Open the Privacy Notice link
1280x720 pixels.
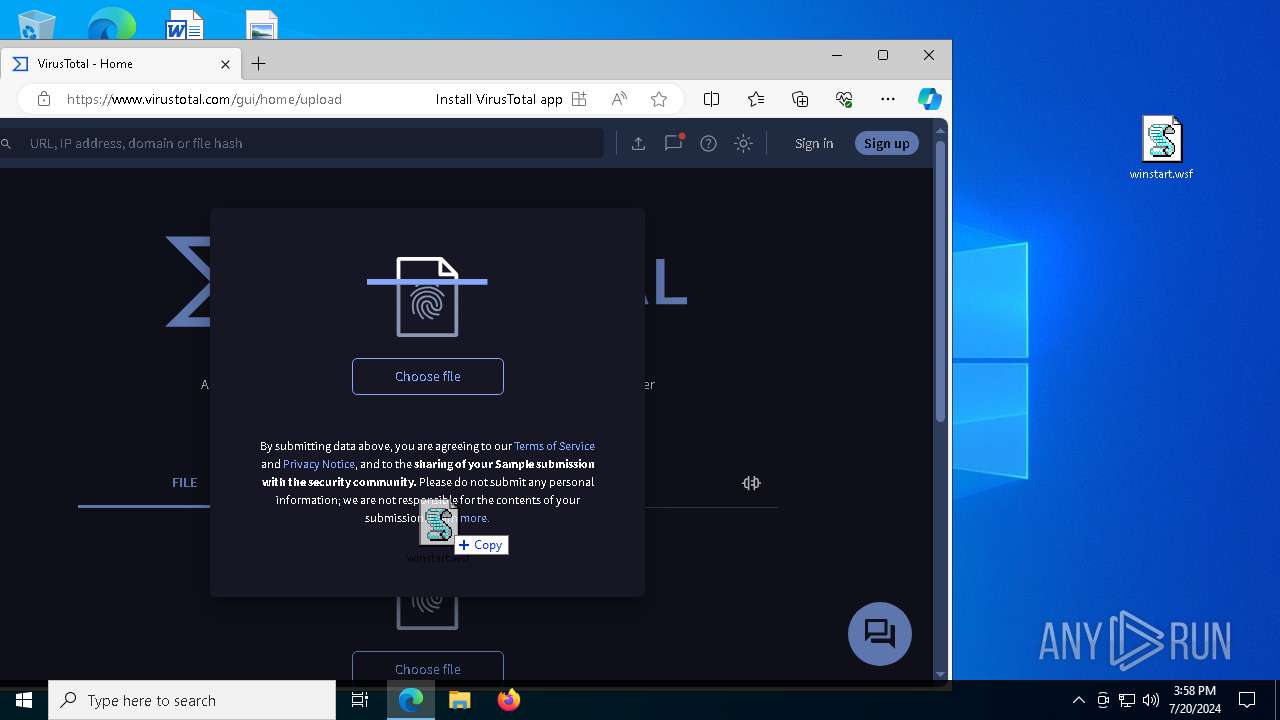[x=319, y=464]
